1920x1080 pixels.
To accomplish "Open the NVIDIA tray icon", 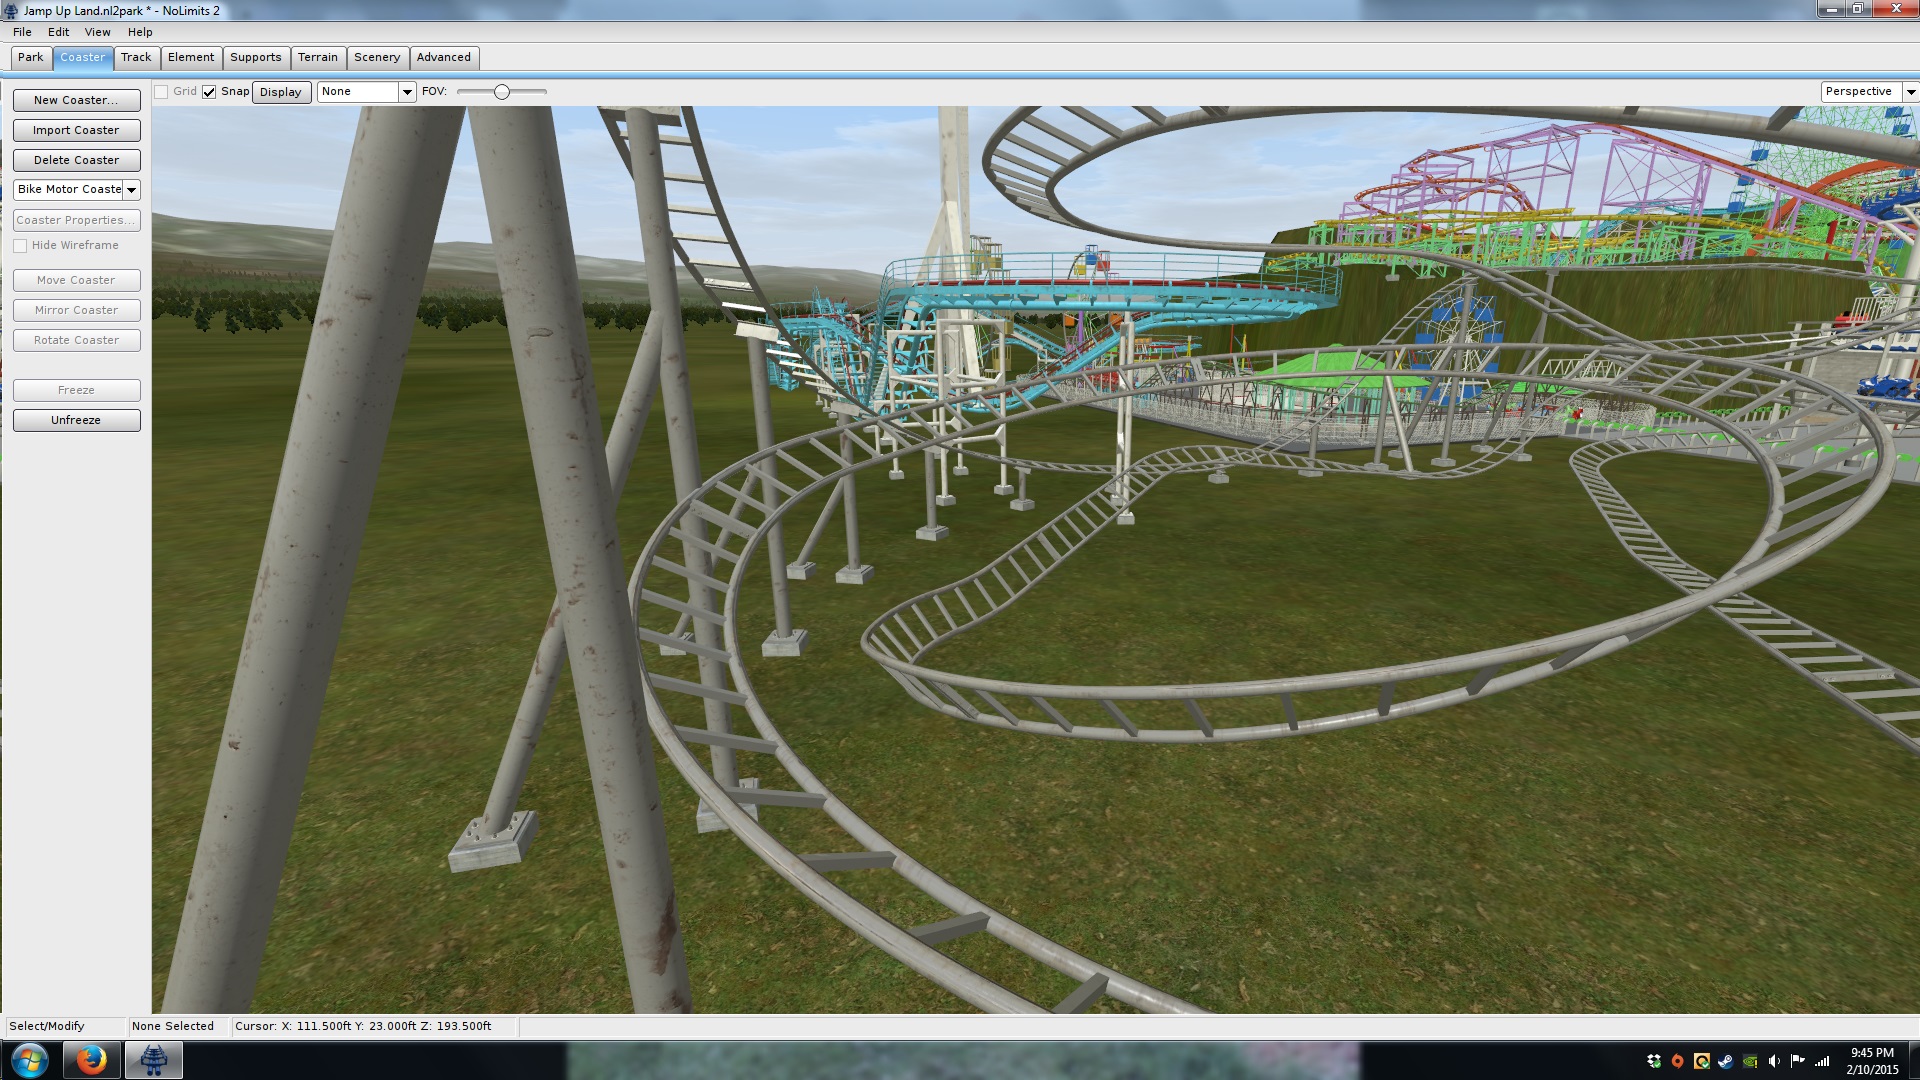I will coord(1749,1061).
